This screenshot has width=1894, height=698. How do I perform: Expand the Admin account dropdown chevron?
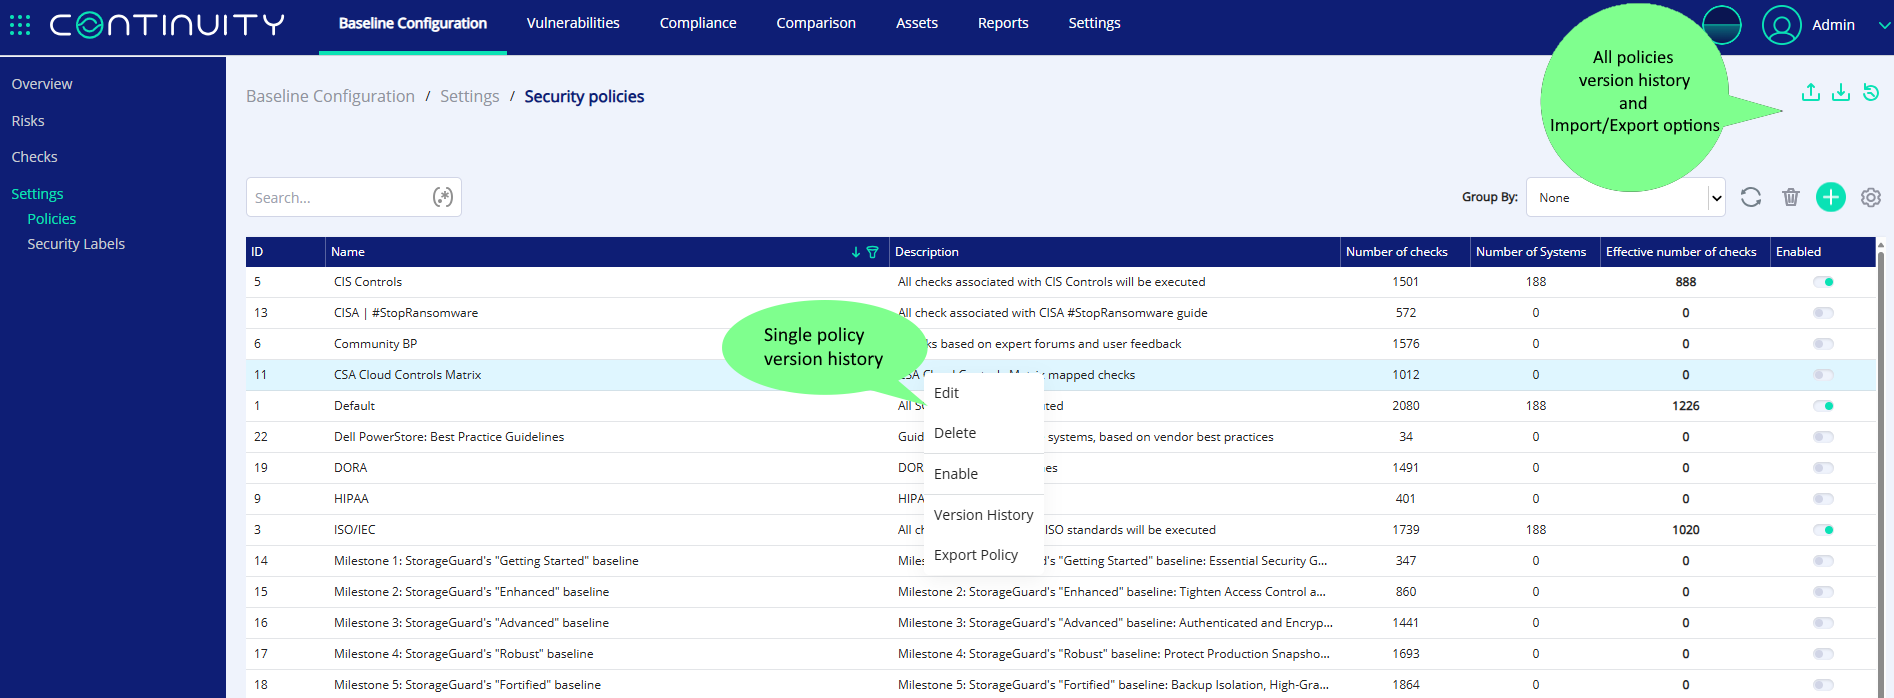click(1884, 25)
